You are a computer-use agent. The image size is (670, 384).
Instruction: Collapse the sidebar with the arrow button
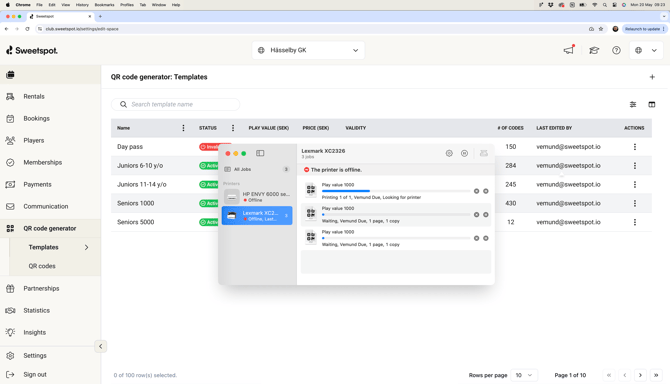point(100,346)
